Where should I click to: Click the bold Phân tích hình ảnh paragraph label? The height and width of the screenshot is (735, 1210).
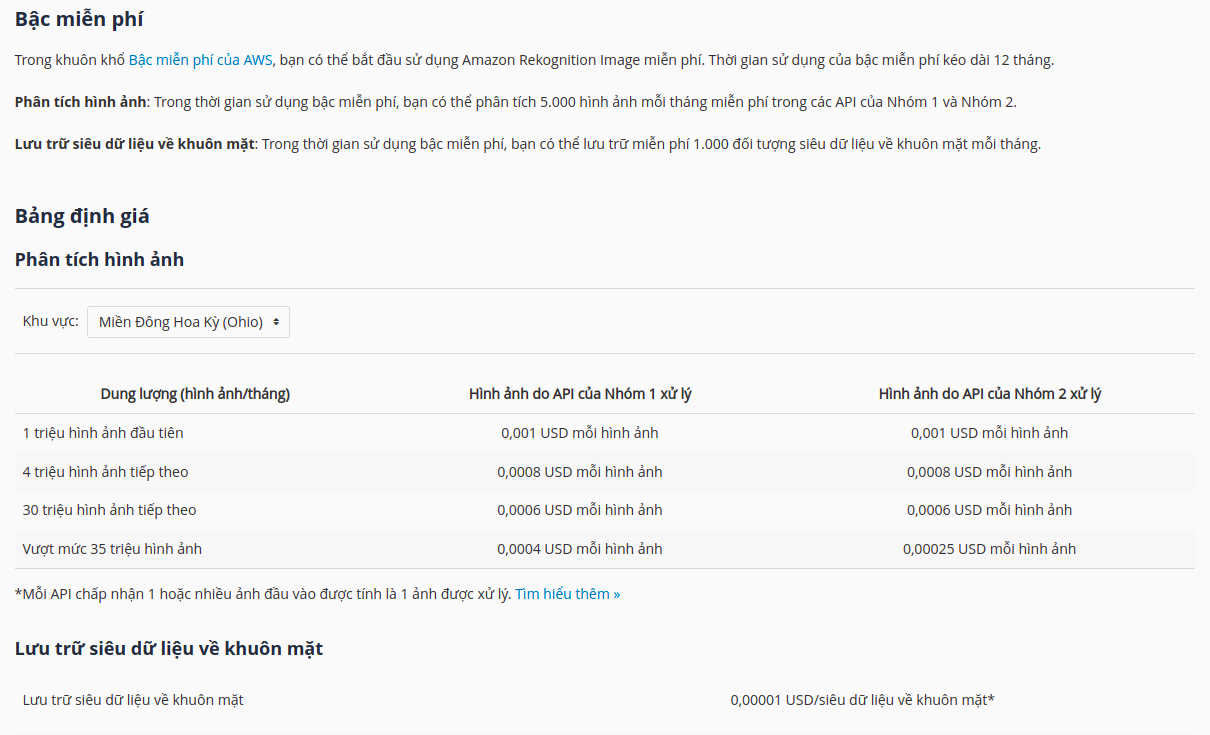[x=81, y=102]
